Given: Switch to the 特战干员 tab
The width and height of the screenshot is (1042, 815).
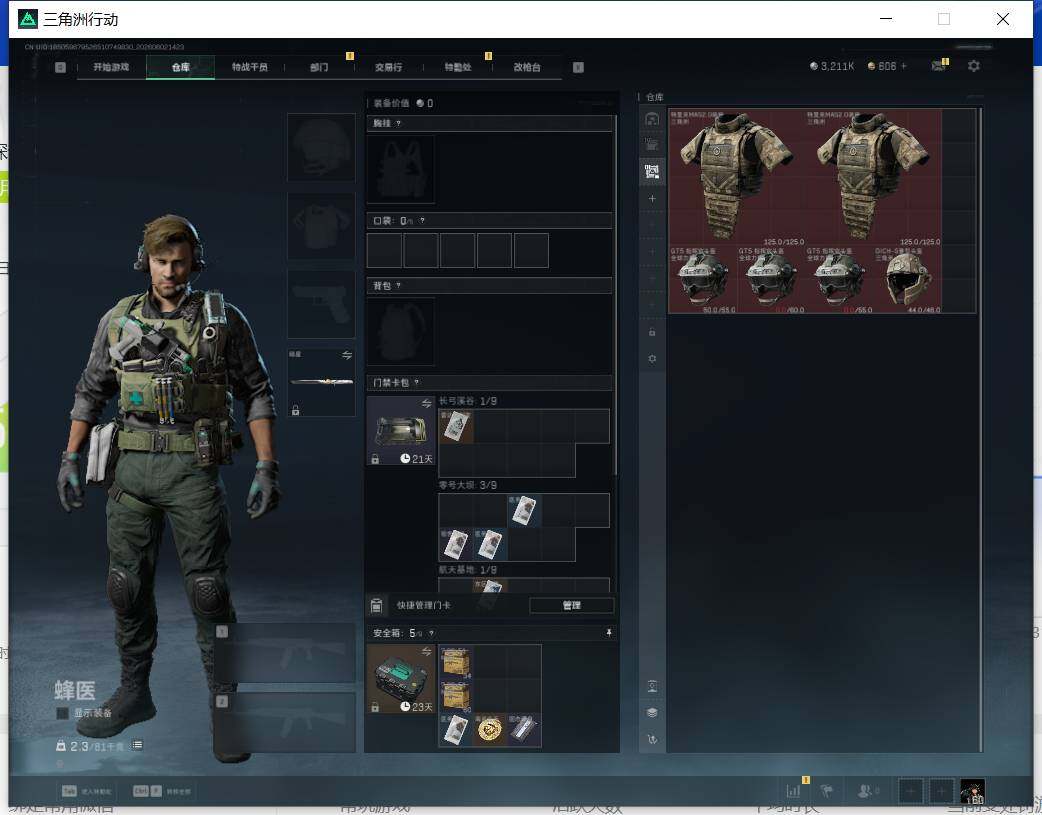Looking at the screenshot, I should click(250, 67).
